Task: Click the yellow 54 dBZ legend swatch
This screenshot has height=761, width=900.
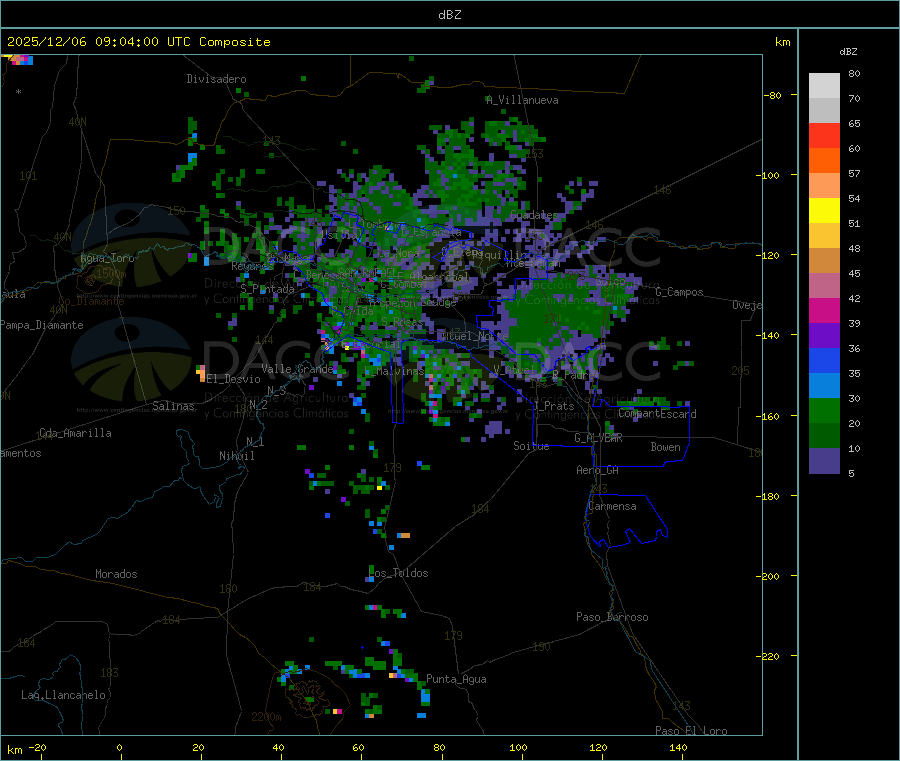Action: (x=824, y=211)
